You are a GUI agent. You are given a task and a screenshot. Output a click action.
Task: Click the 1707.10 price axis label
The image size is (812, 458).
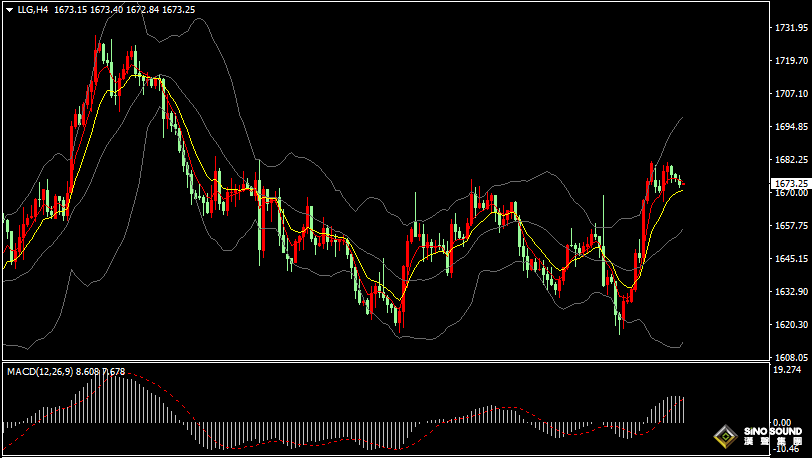click(x=790, y=94)
